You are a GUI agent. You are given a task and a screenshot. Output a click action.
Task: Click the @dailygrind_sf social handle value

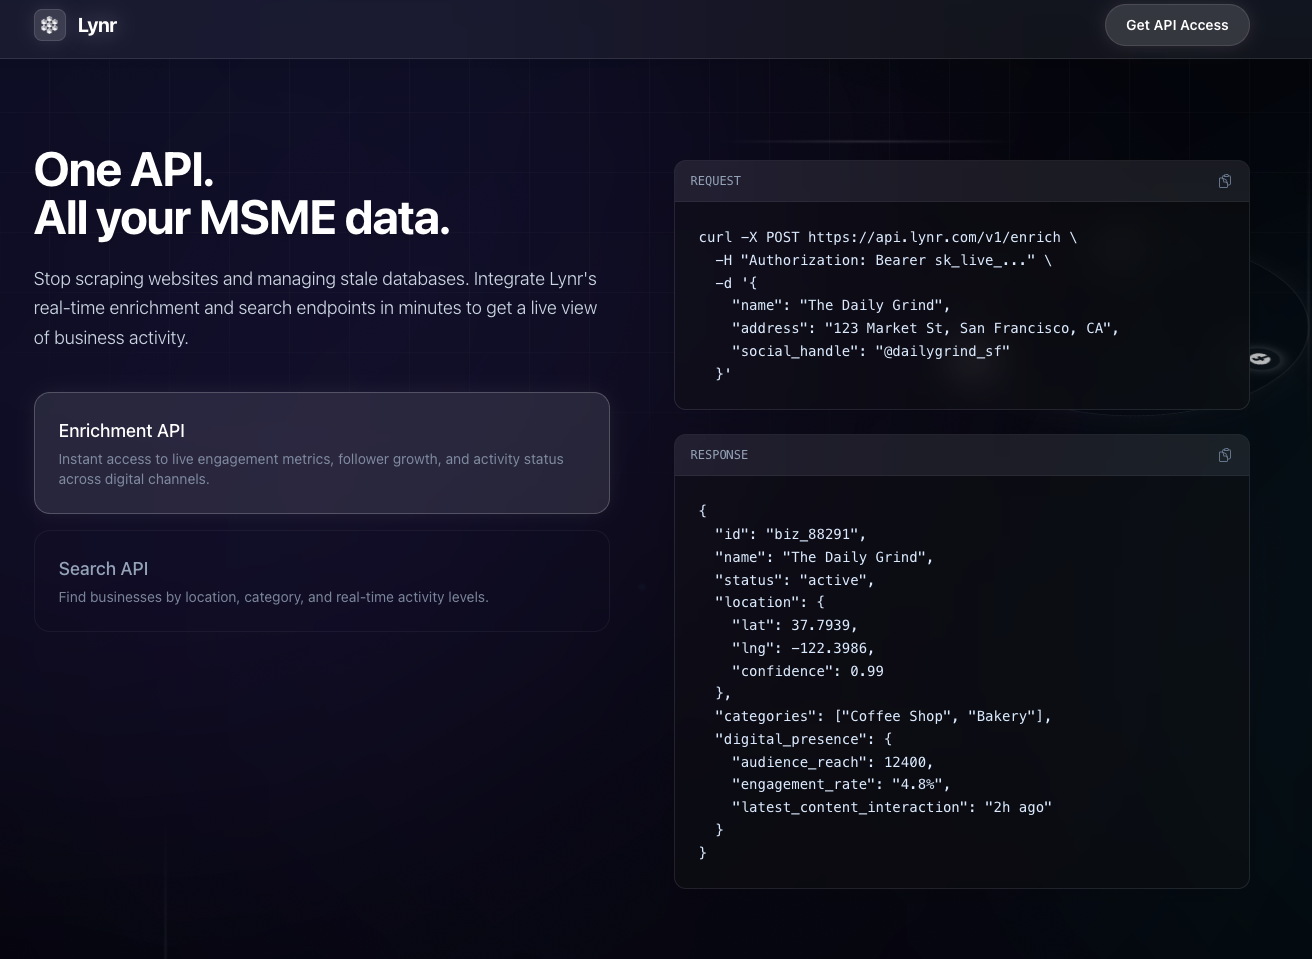[x=941, y=351]
